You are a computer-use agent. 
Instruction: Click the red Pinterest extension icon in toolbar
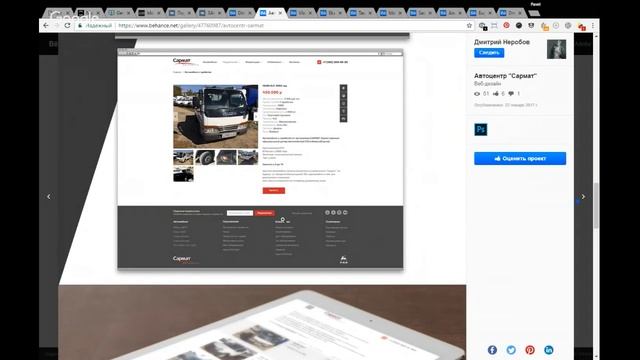coord(507,25)
